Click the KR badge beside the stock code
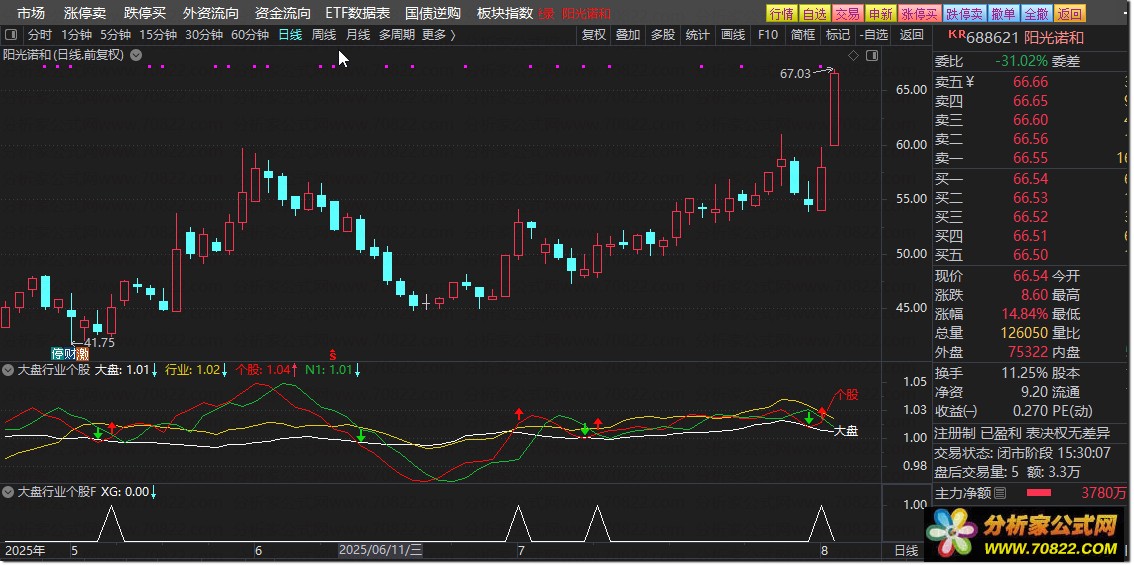The width and height of the screenshot is (1134, 565). 957,34
